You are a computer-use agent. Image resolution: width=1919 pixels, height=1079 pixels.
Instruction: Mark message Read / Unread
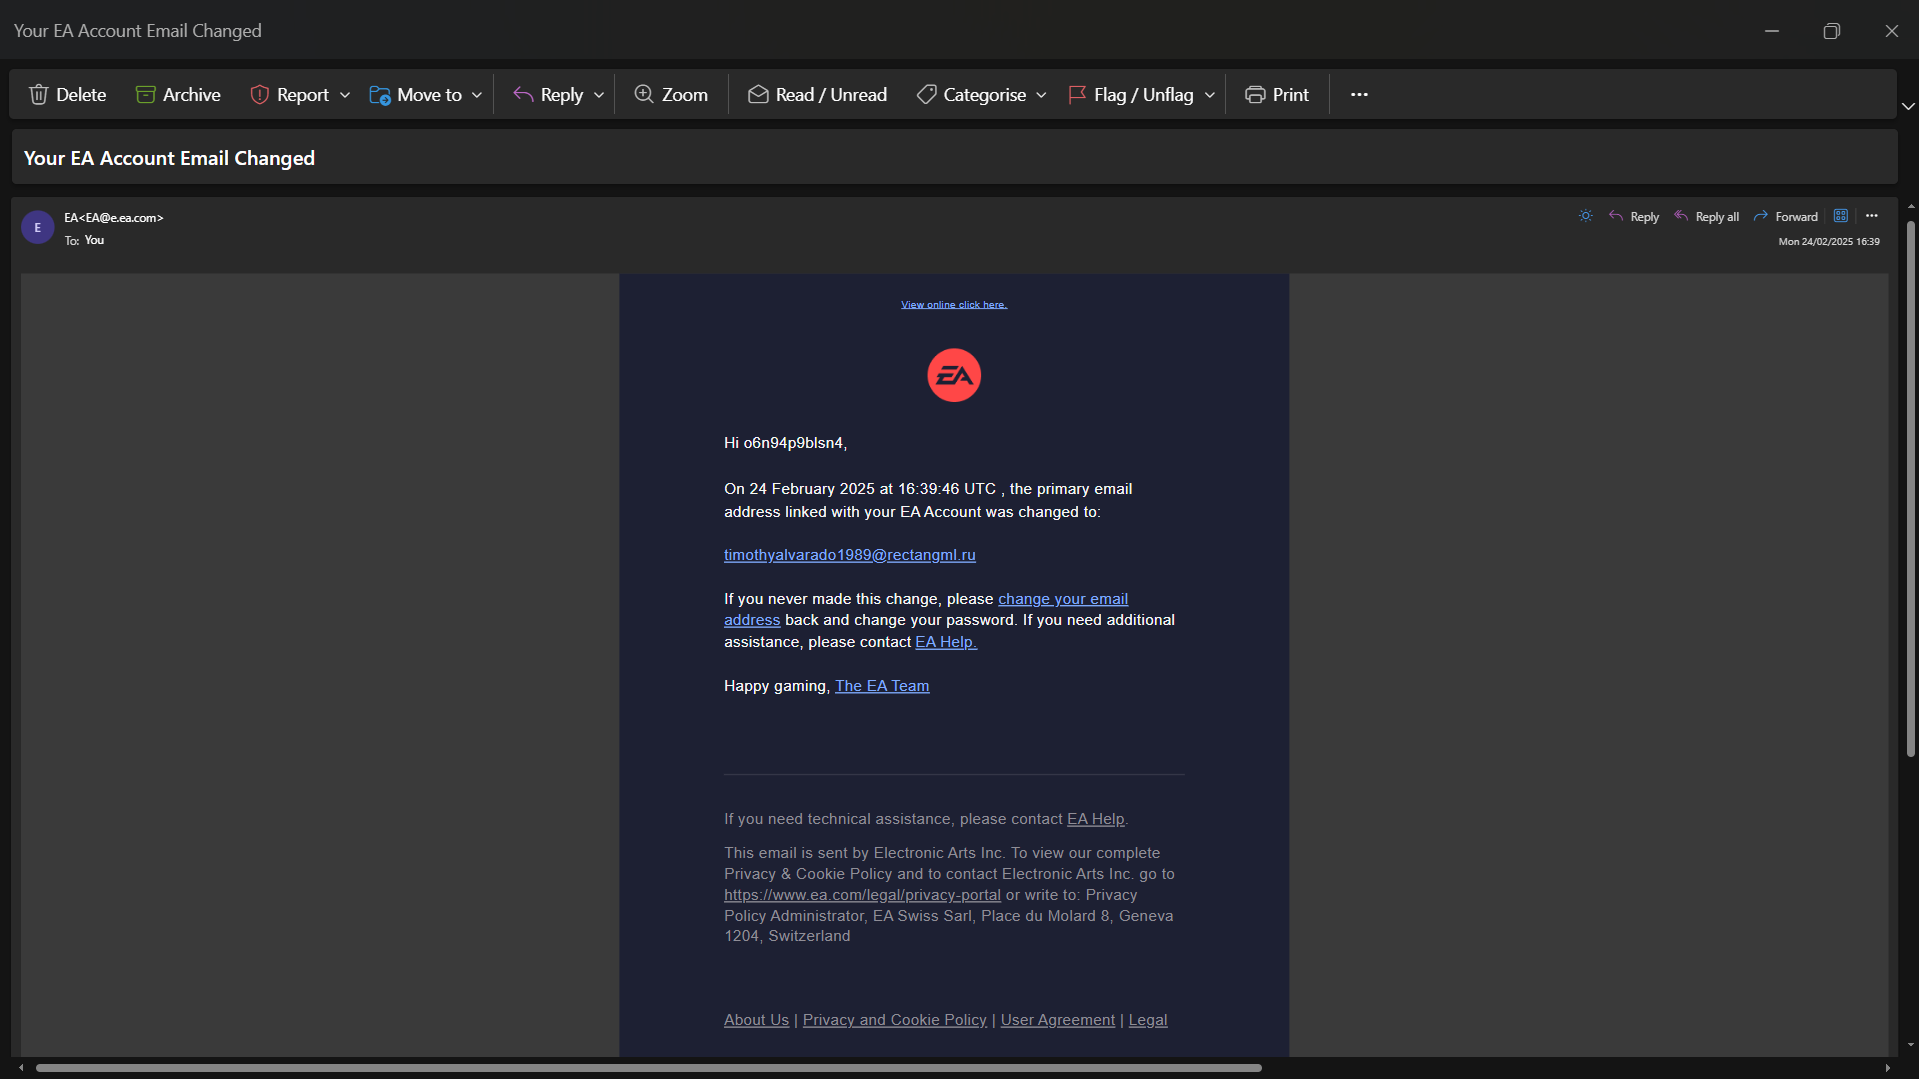point(817,95)
